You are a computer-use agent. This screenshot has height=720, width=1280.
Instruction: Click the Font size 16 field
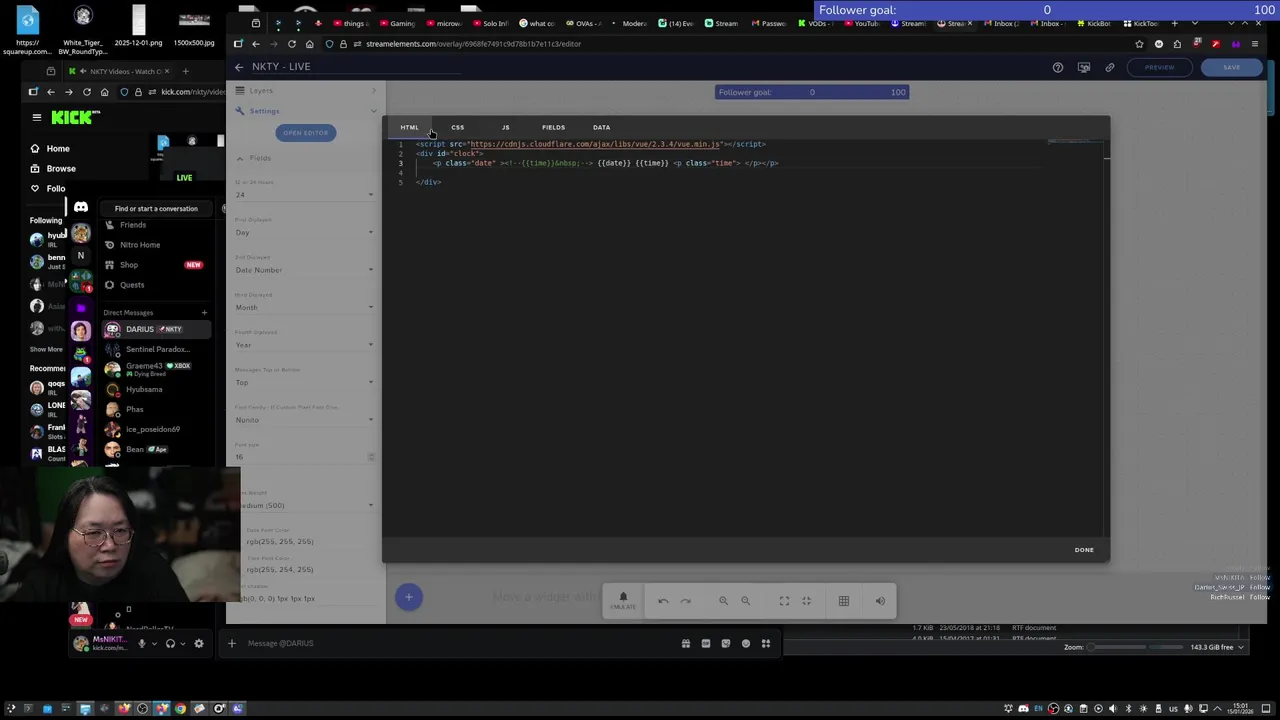pos(305,457)
